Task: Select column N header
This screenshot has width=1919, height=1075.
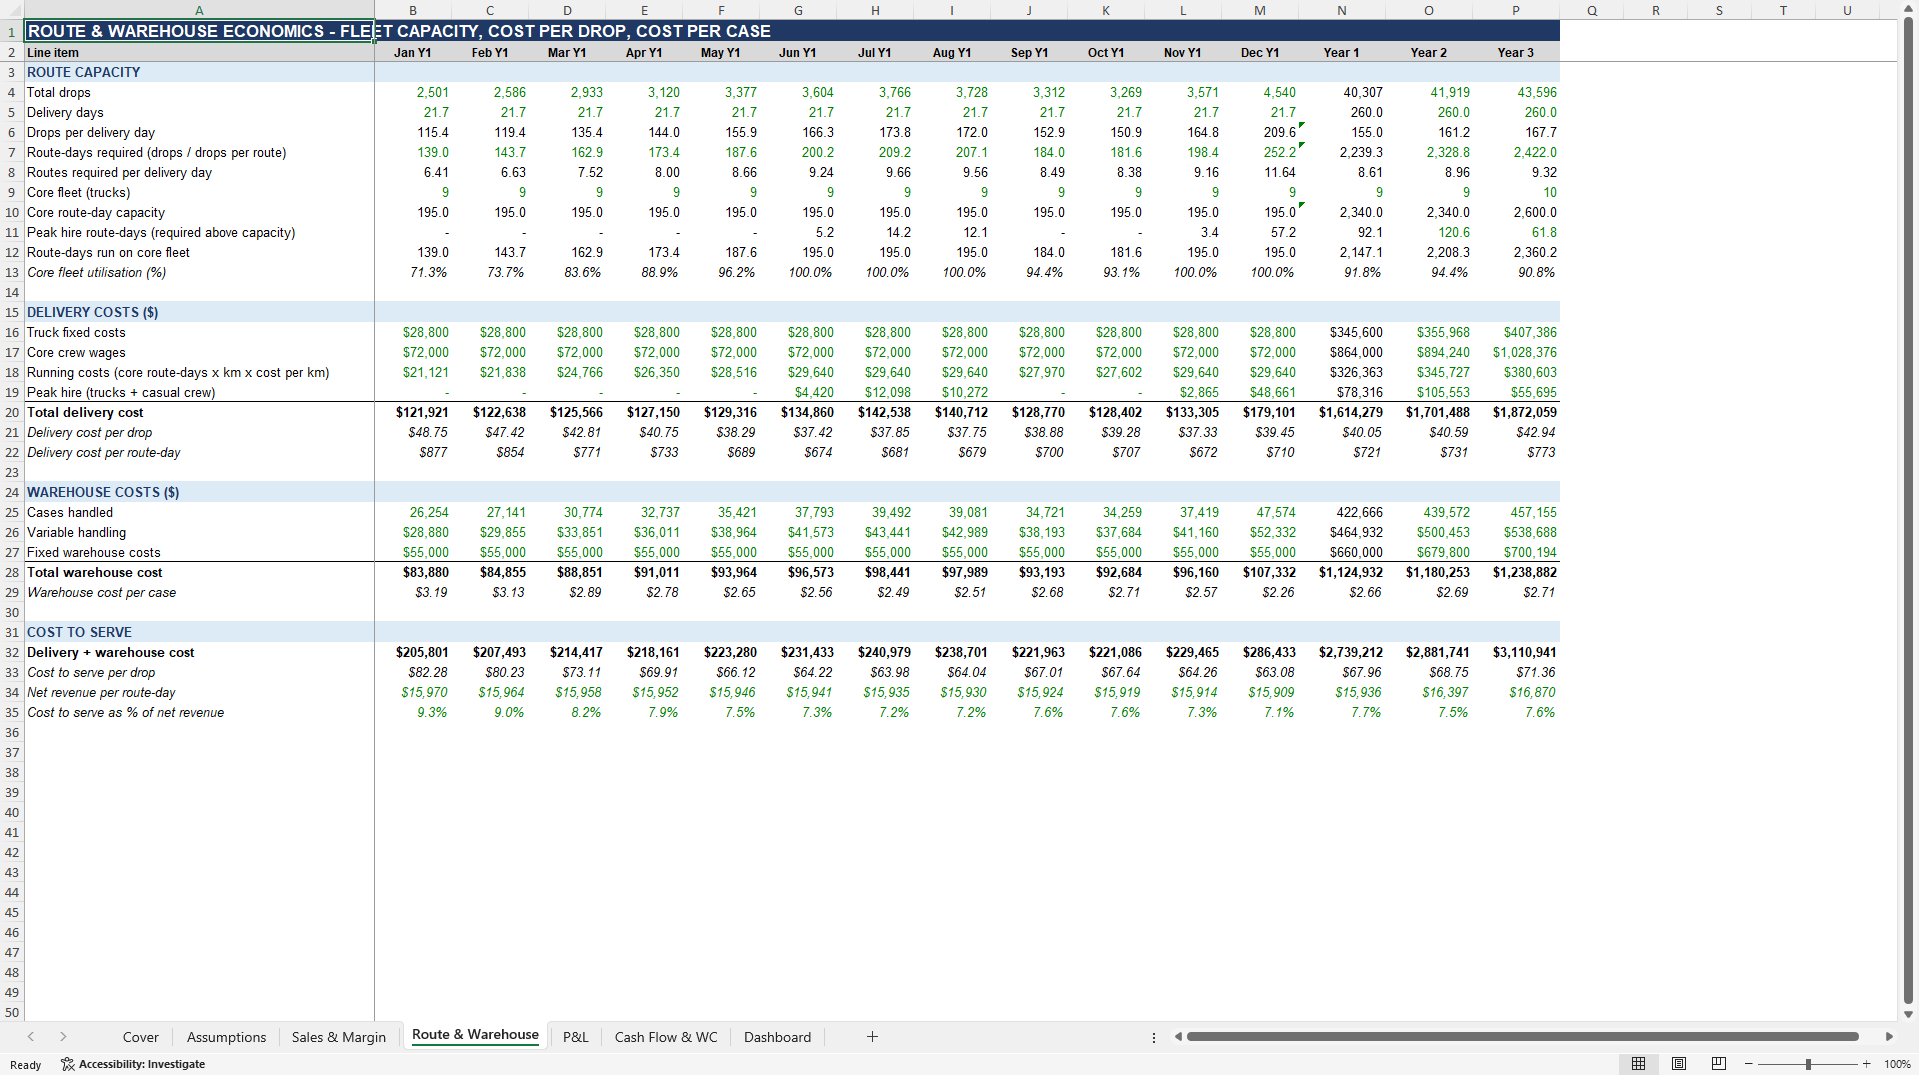Action: pos(1341,10)
